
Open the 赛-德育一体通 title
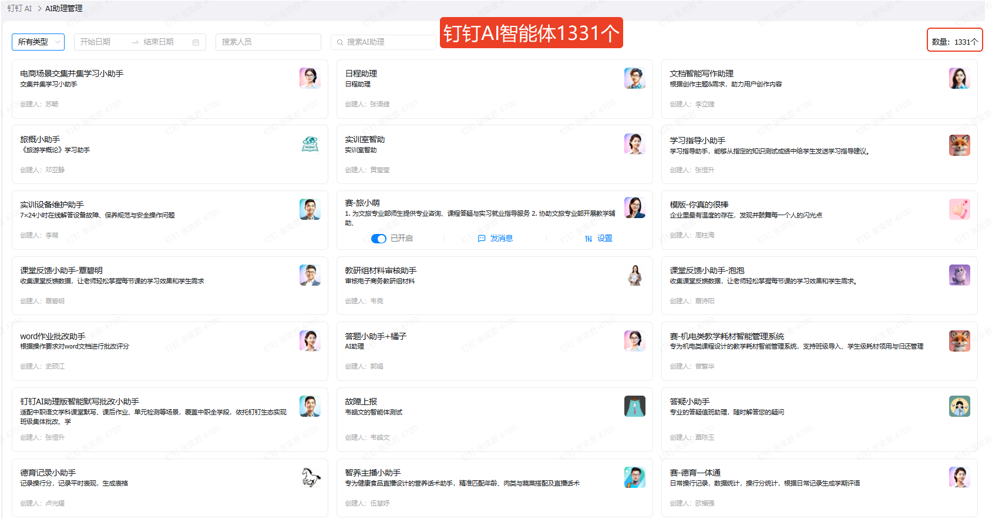(x=695, y=473)
